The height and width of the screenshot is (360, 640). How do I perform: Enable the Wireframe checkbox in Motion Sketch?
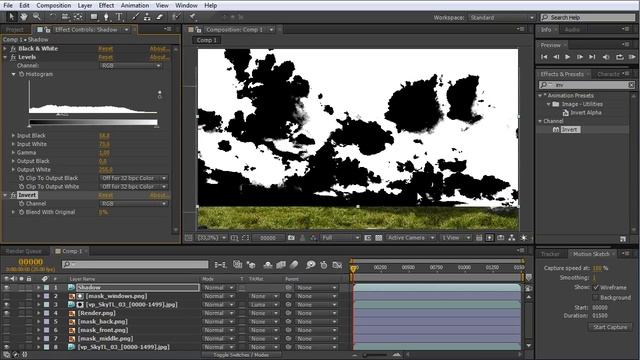coord(596,287)
